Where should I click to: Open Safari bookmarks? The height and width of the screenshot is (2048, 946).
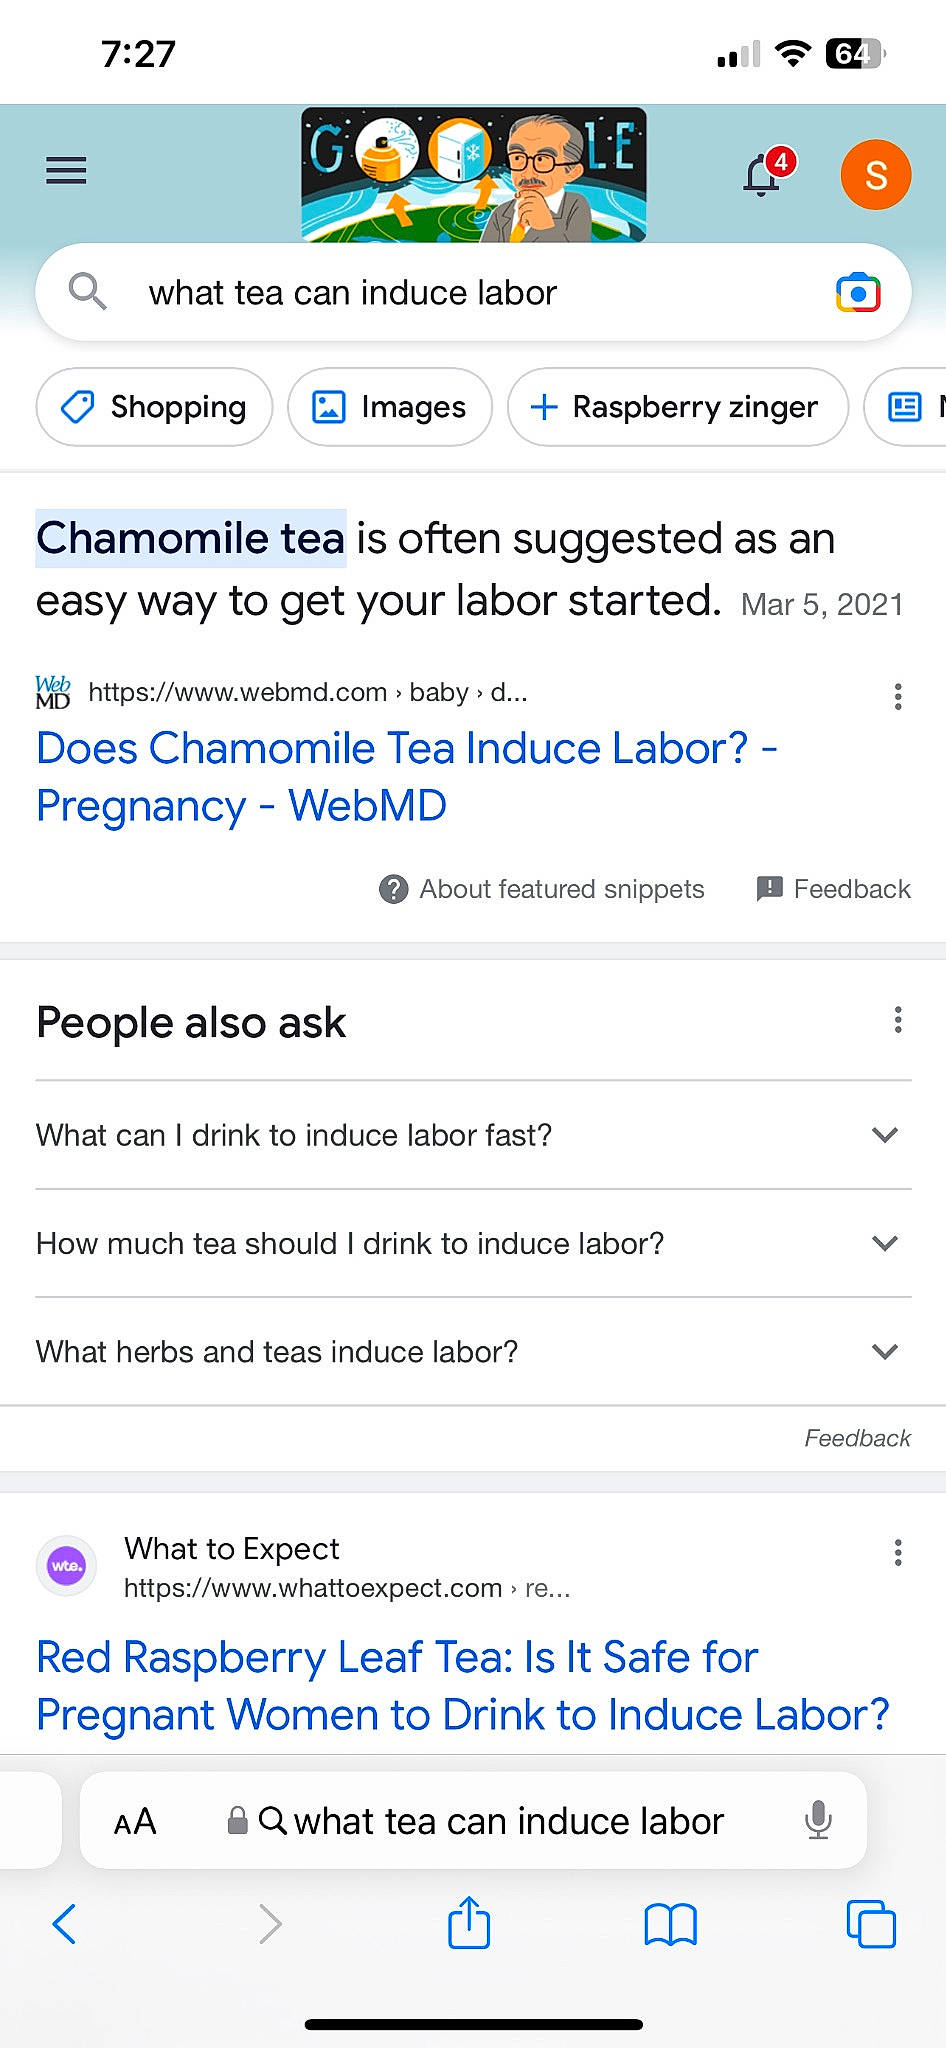tap(670, 1923)
